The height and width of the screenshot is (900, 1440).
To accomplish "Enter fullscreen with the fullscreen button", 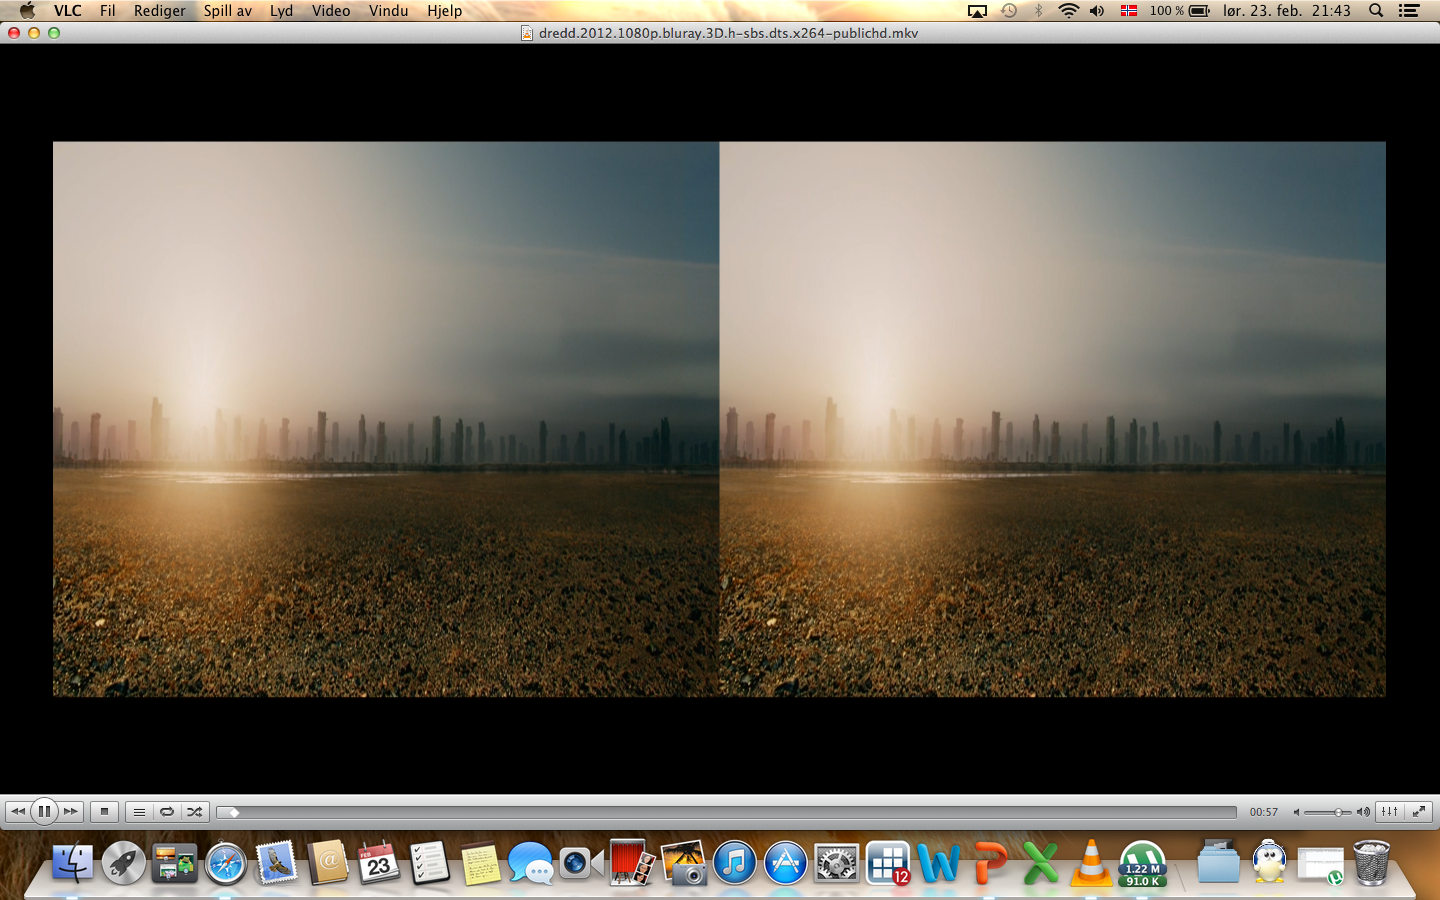I will [x=1419, y=812].
